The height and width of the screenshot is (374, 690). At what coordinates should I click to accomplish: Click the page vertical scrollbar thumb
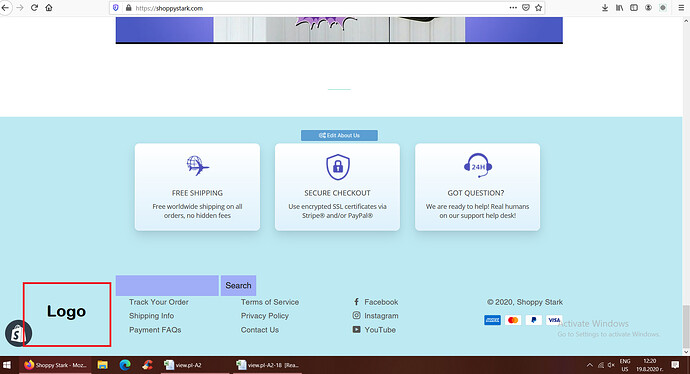coord(686,326)
